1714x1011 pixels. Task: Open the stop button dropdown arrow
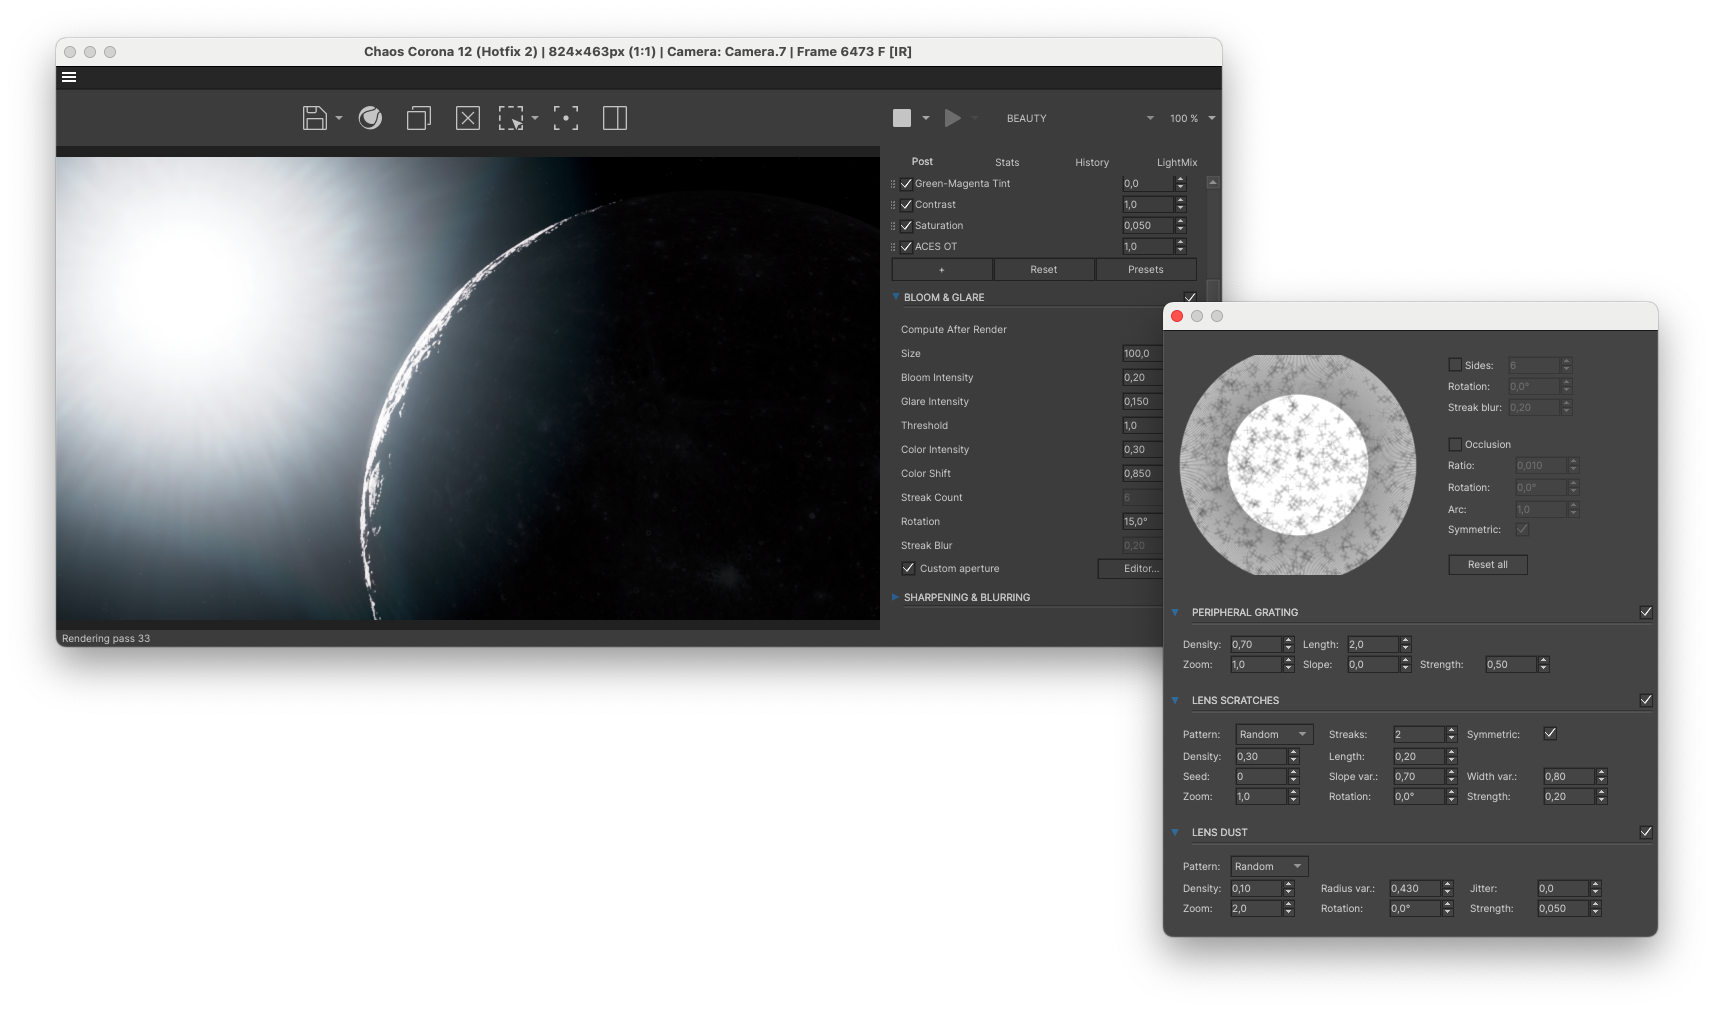coord(926,118)
